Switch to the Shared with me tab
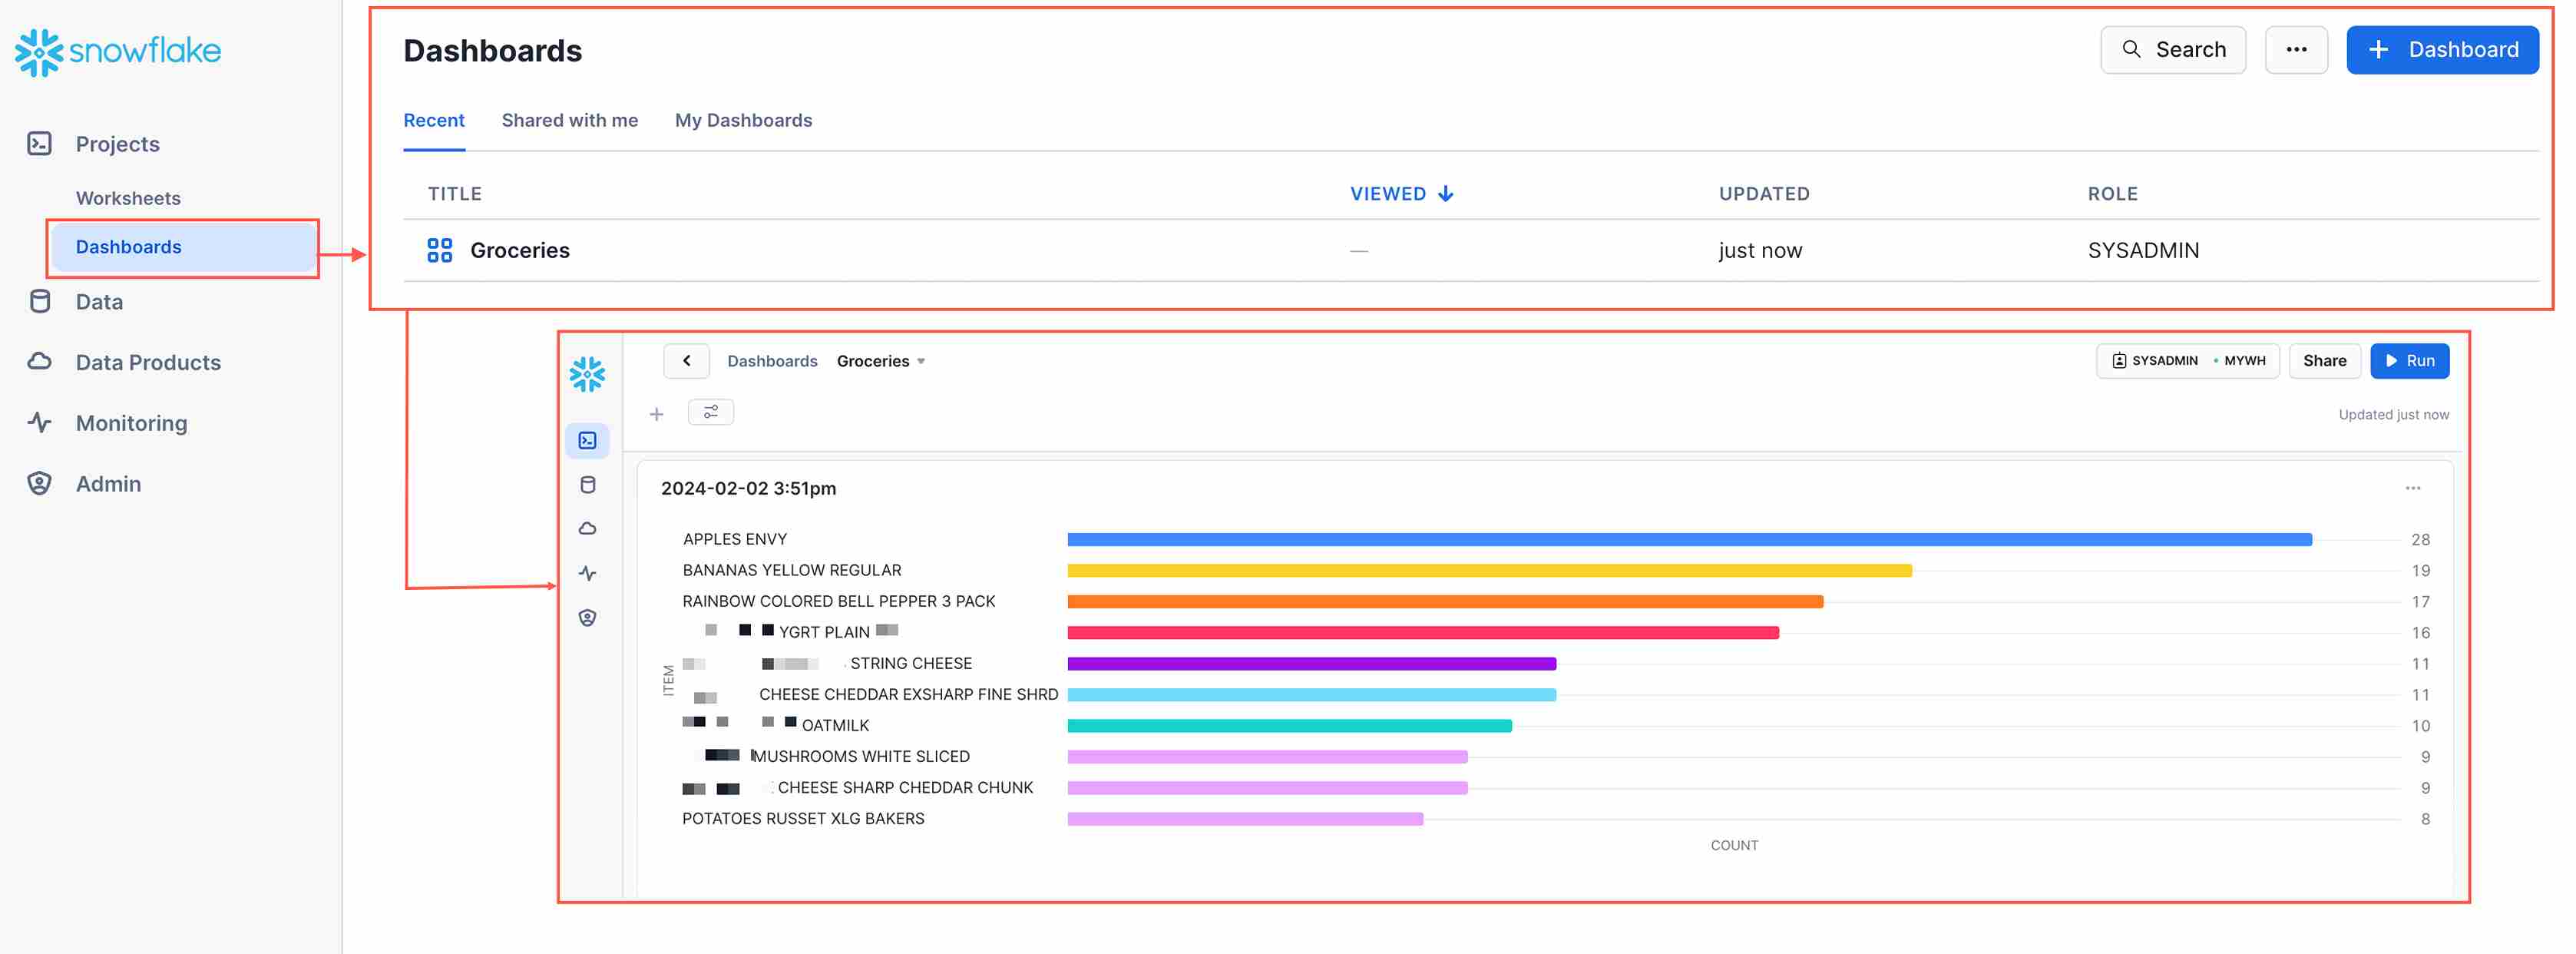This screenshot has width=2576, height=954. pos(569,120)
